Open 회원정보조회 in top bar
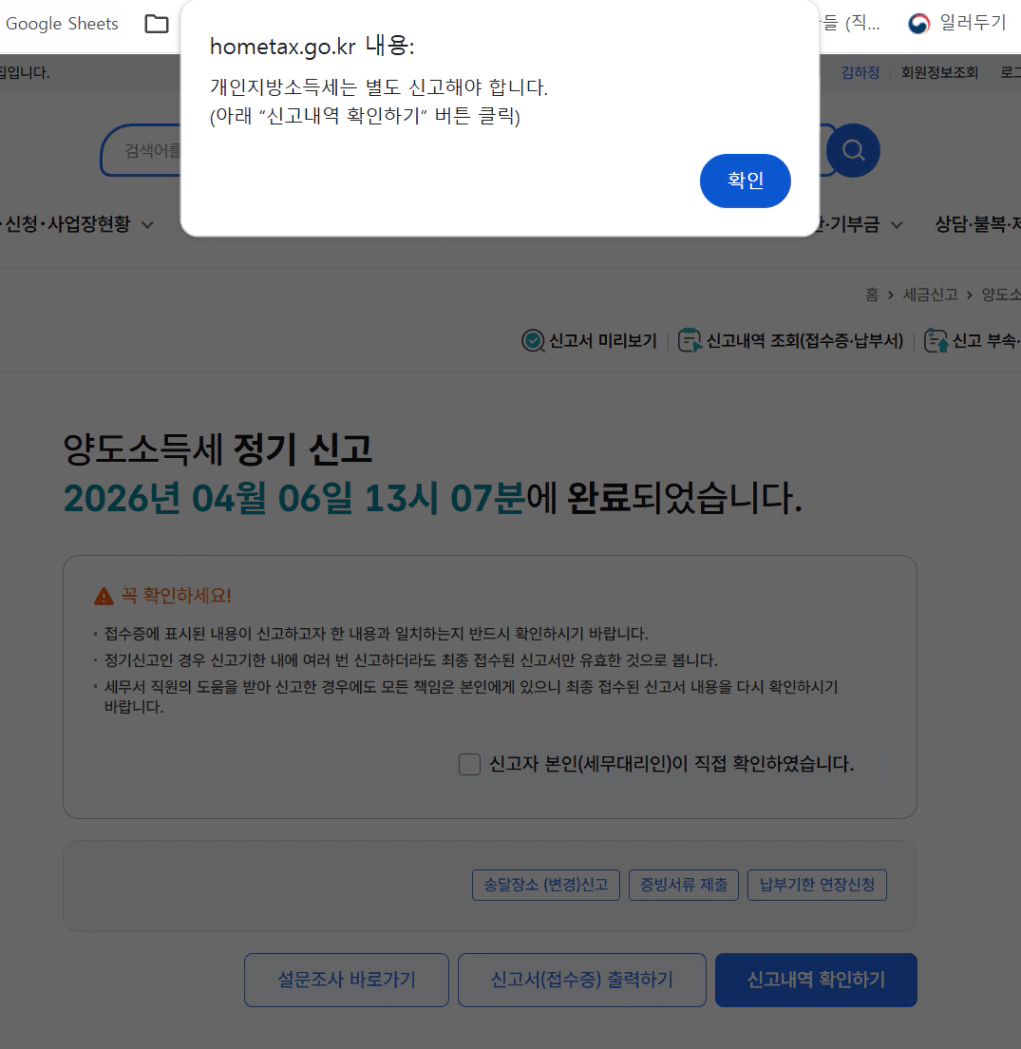This screenshot has height=1049, width=1021. click(x=939, y=72)
